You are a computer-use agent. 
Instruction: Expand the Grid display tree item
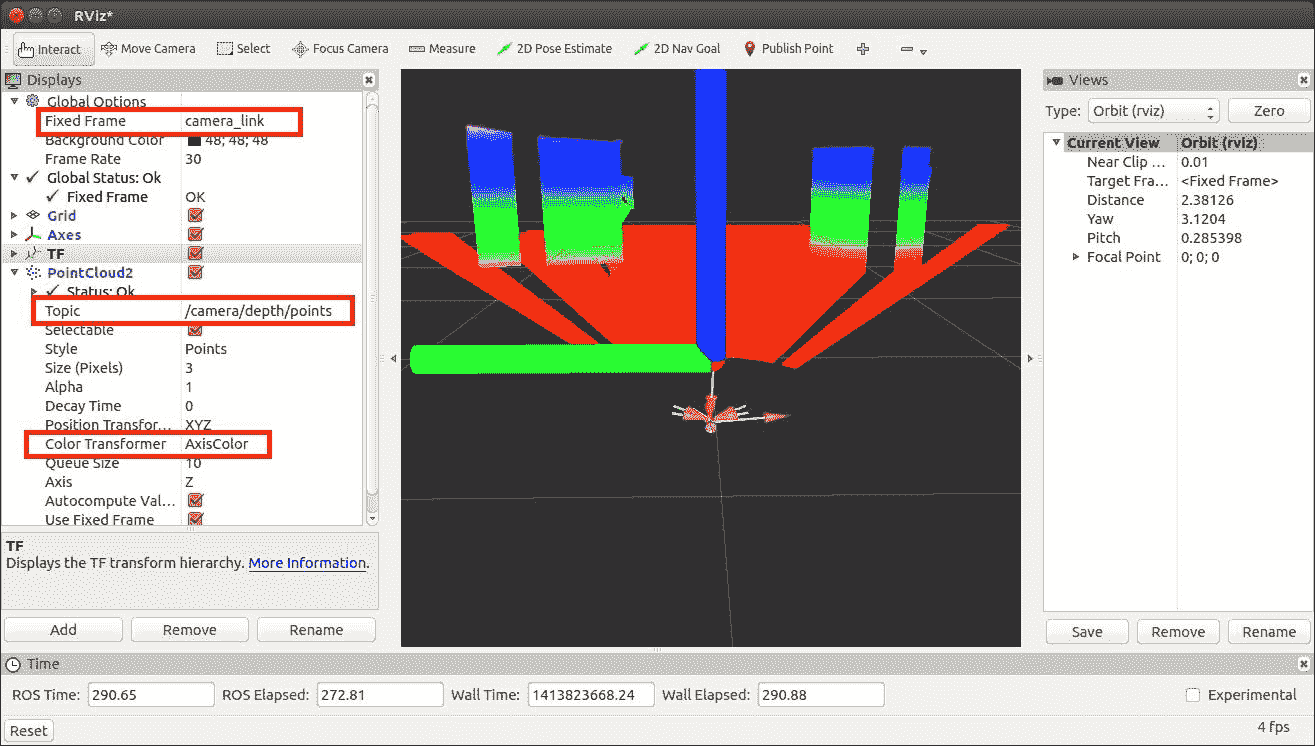[x=14, y=216]
